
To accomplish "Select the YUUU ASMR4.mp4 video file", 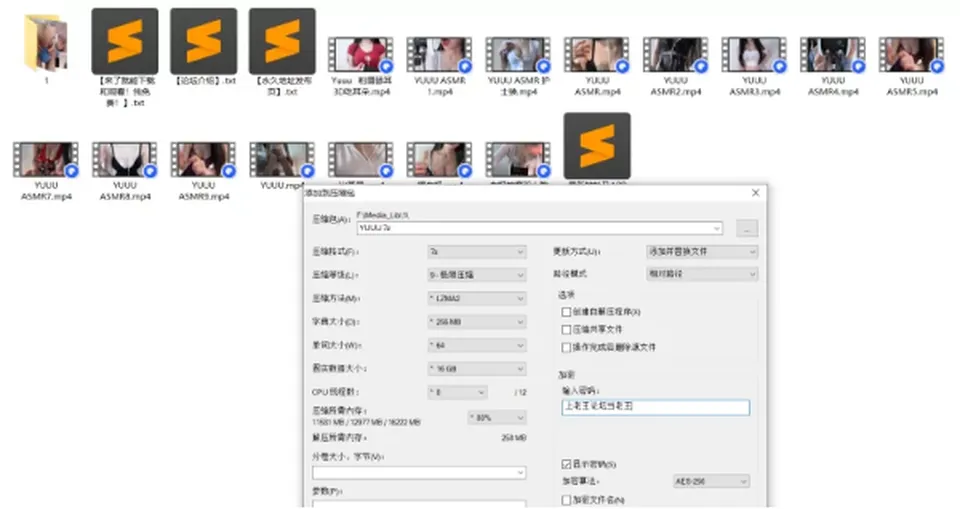I will [833, 55].
